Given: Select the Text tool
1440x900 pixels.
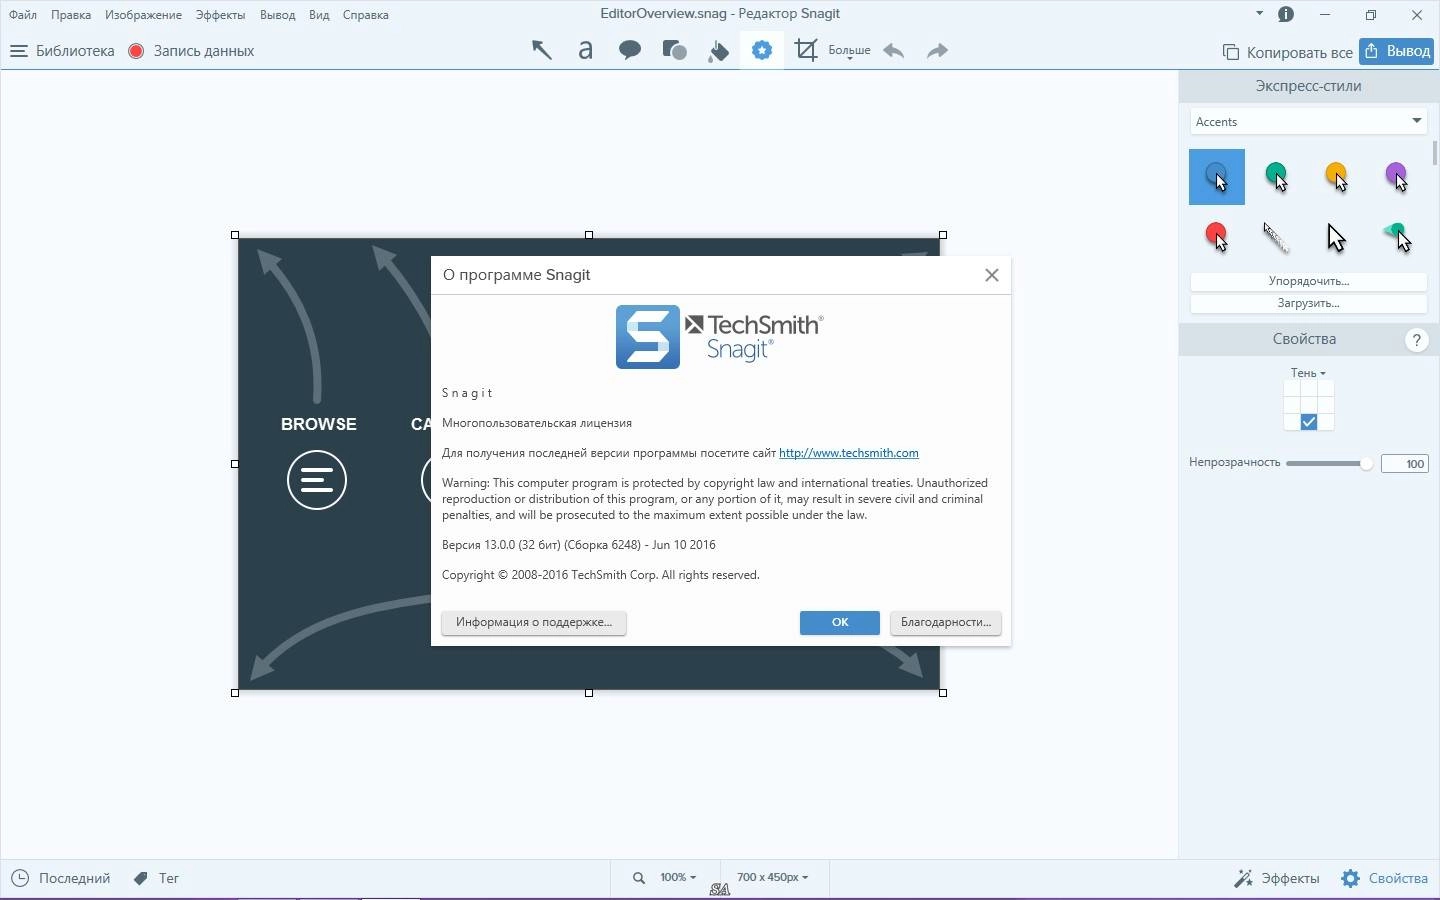Looking at the screenshot, I should [586, 50].
